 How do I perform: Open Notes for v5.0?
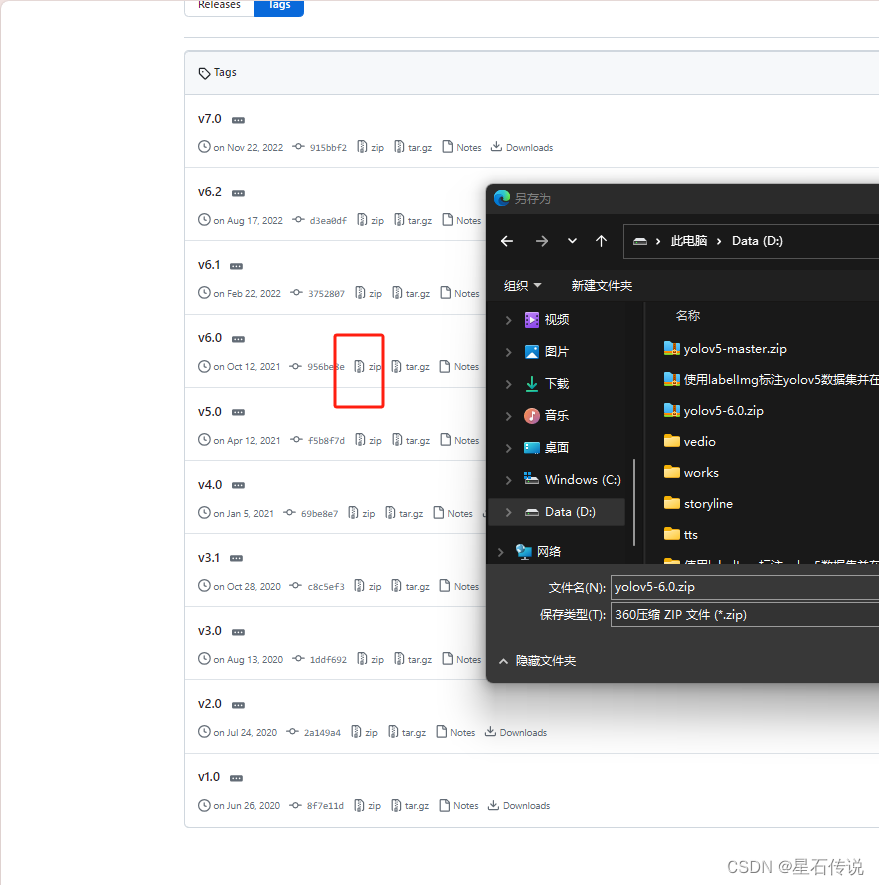coord(460,440)
